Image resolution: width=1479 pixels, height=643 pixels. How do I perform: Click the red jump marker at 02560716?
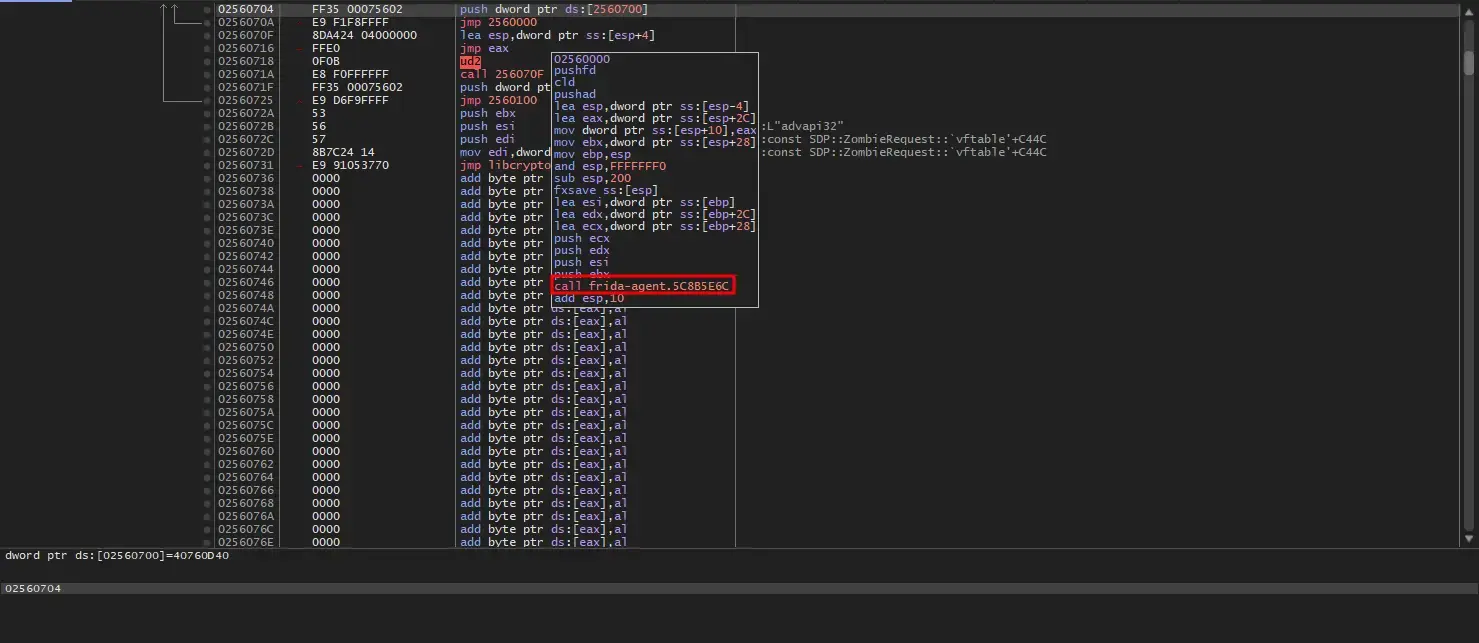pyautogui.click(x=301, y=49)
